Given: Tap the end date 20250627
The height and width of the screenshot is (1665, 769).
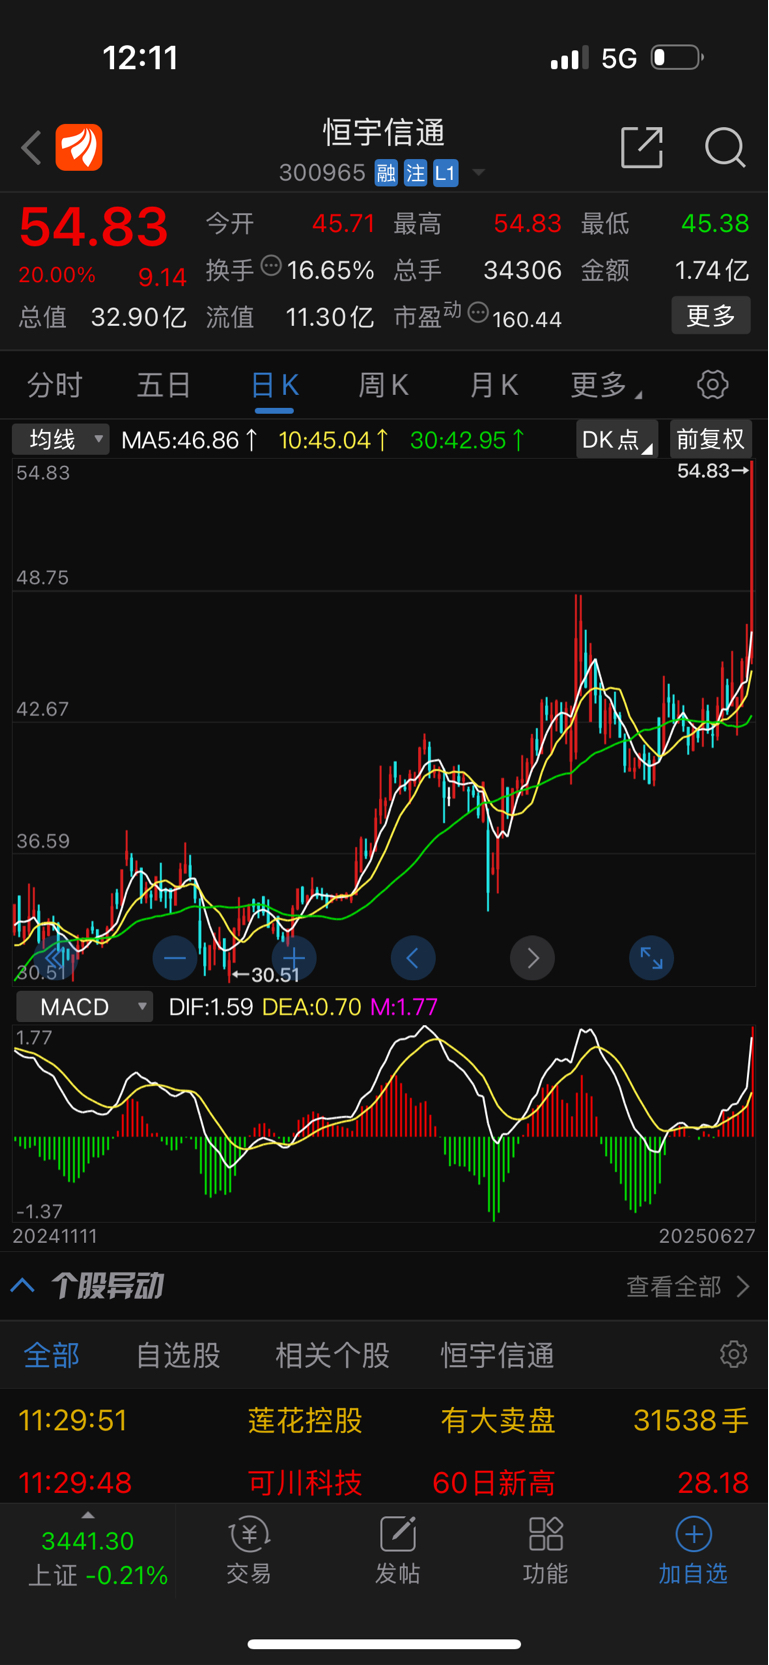Looking at the screenshot, I should [707, 1236].
